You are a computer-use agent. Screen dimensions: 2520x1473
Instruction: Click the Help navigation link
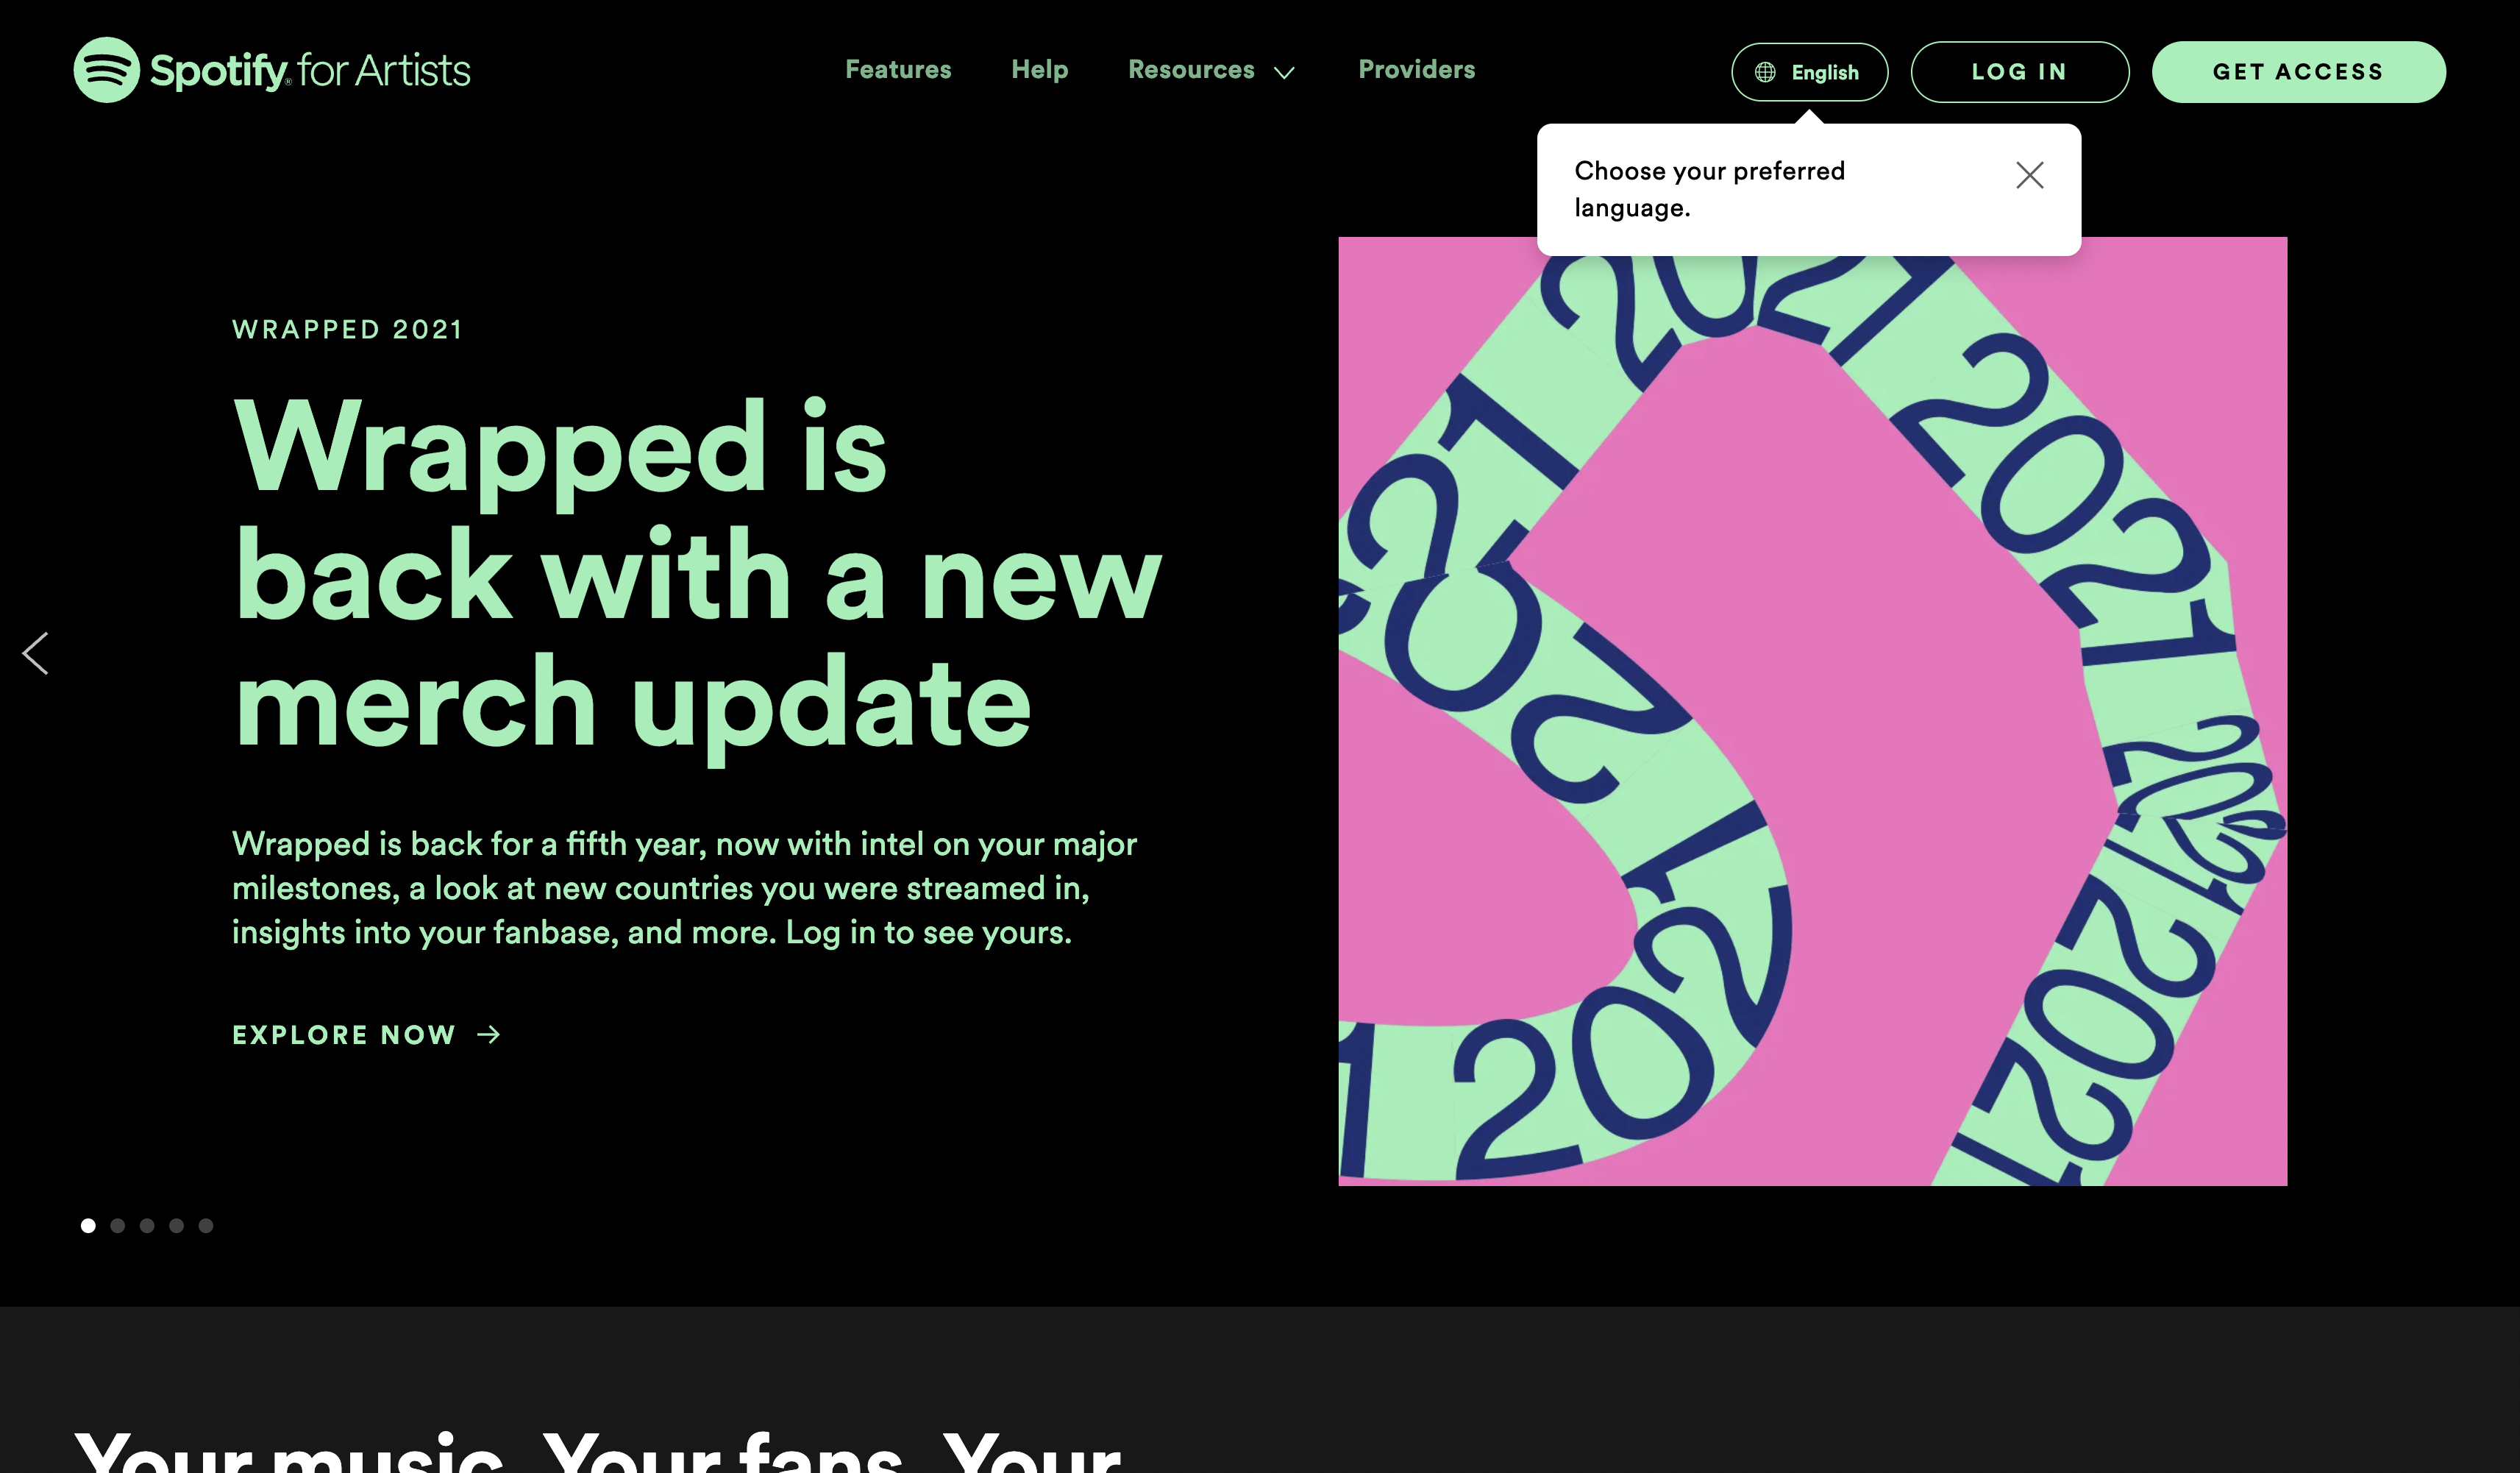click(1039, 70)
